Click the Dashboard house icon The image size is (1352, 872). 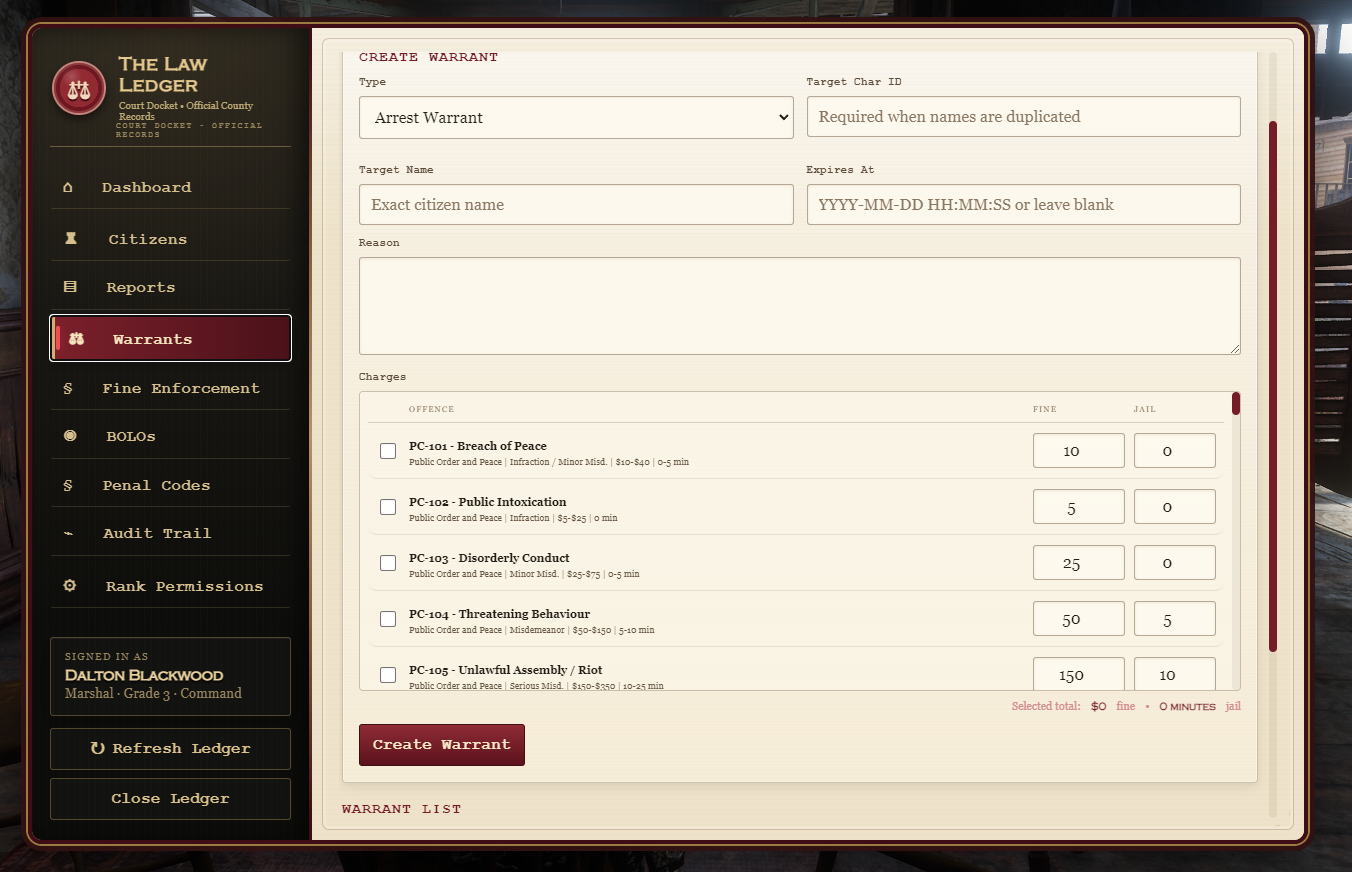[68, 187]
